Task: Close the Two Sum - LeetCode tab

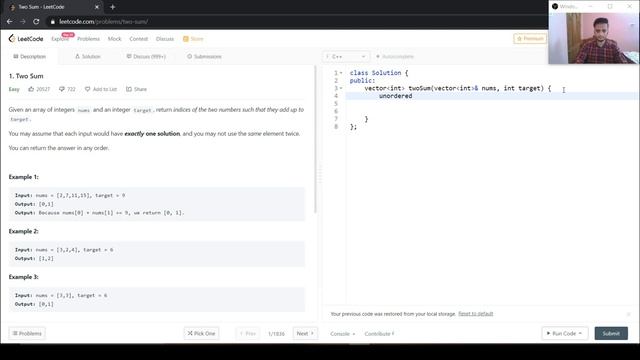Action: (97, 7)
